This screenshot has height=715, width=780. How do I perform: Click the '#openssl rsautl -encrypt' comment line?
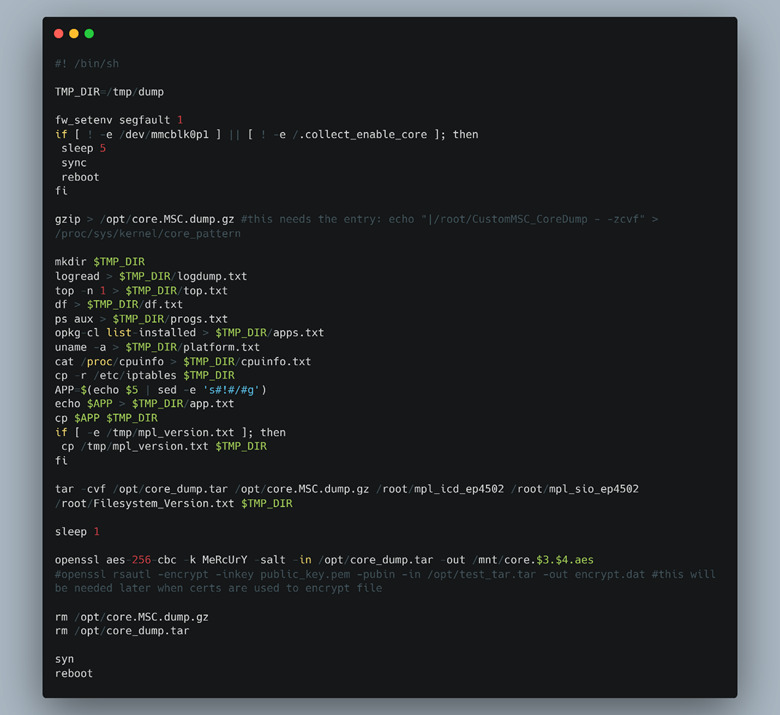point(385,574)
